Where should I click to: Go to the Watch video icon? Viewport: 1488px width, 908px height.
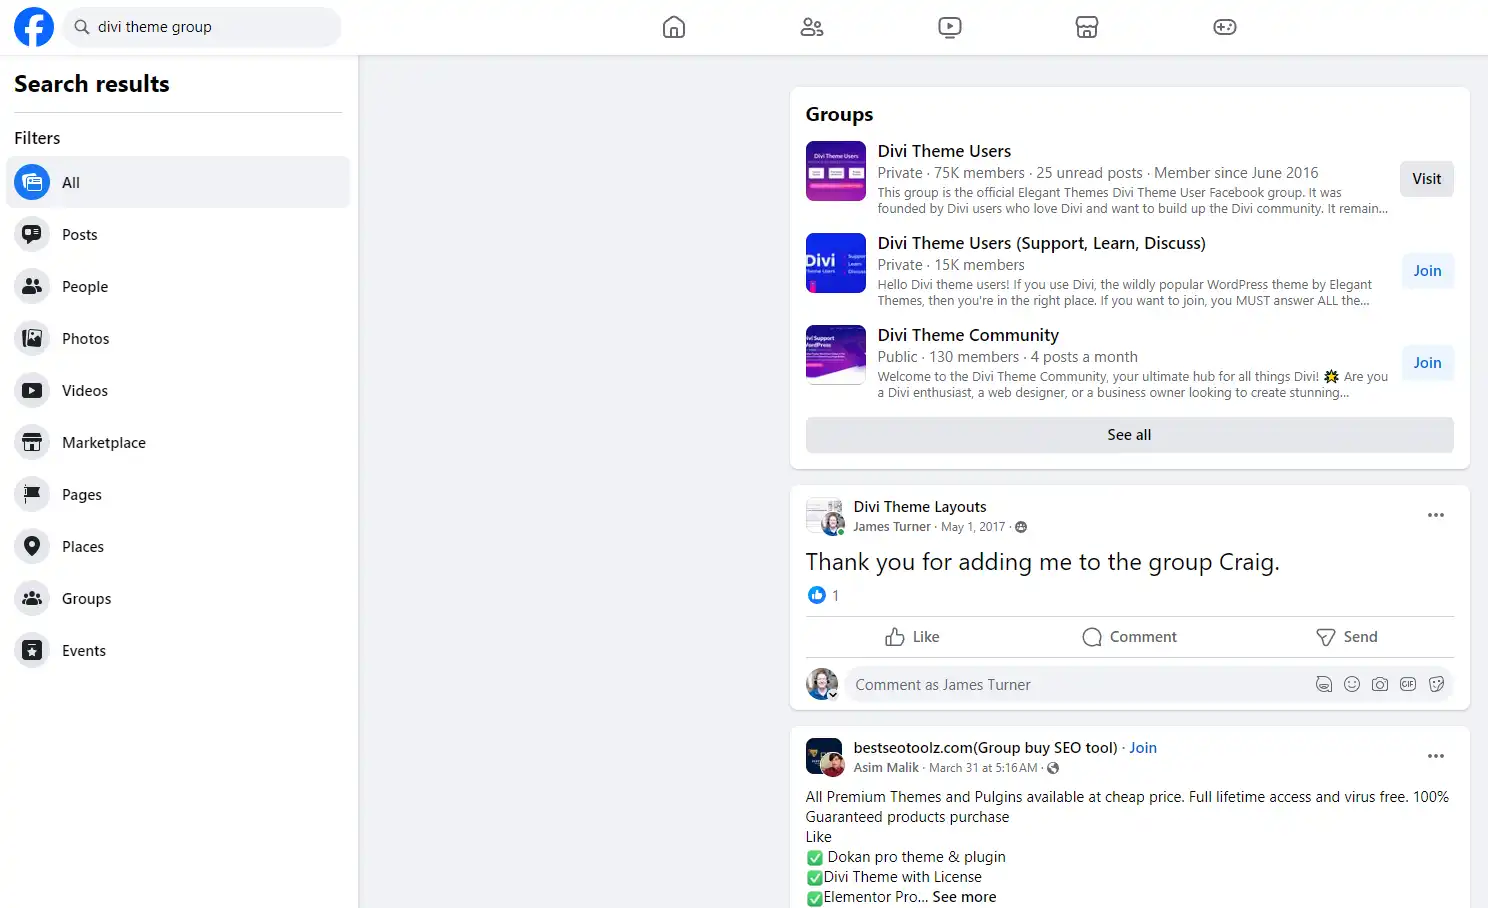pyautogui.click(x=950, y=27)
